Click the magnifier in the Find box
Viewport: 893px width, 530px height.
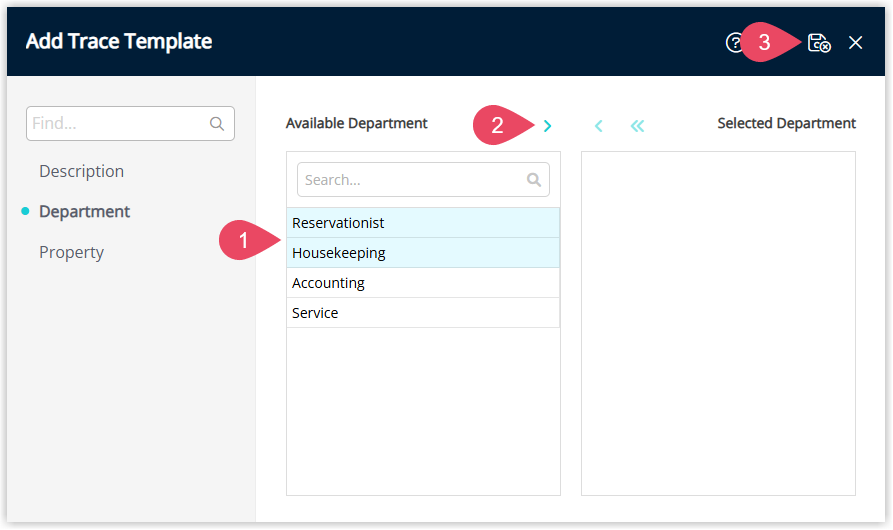216,124
